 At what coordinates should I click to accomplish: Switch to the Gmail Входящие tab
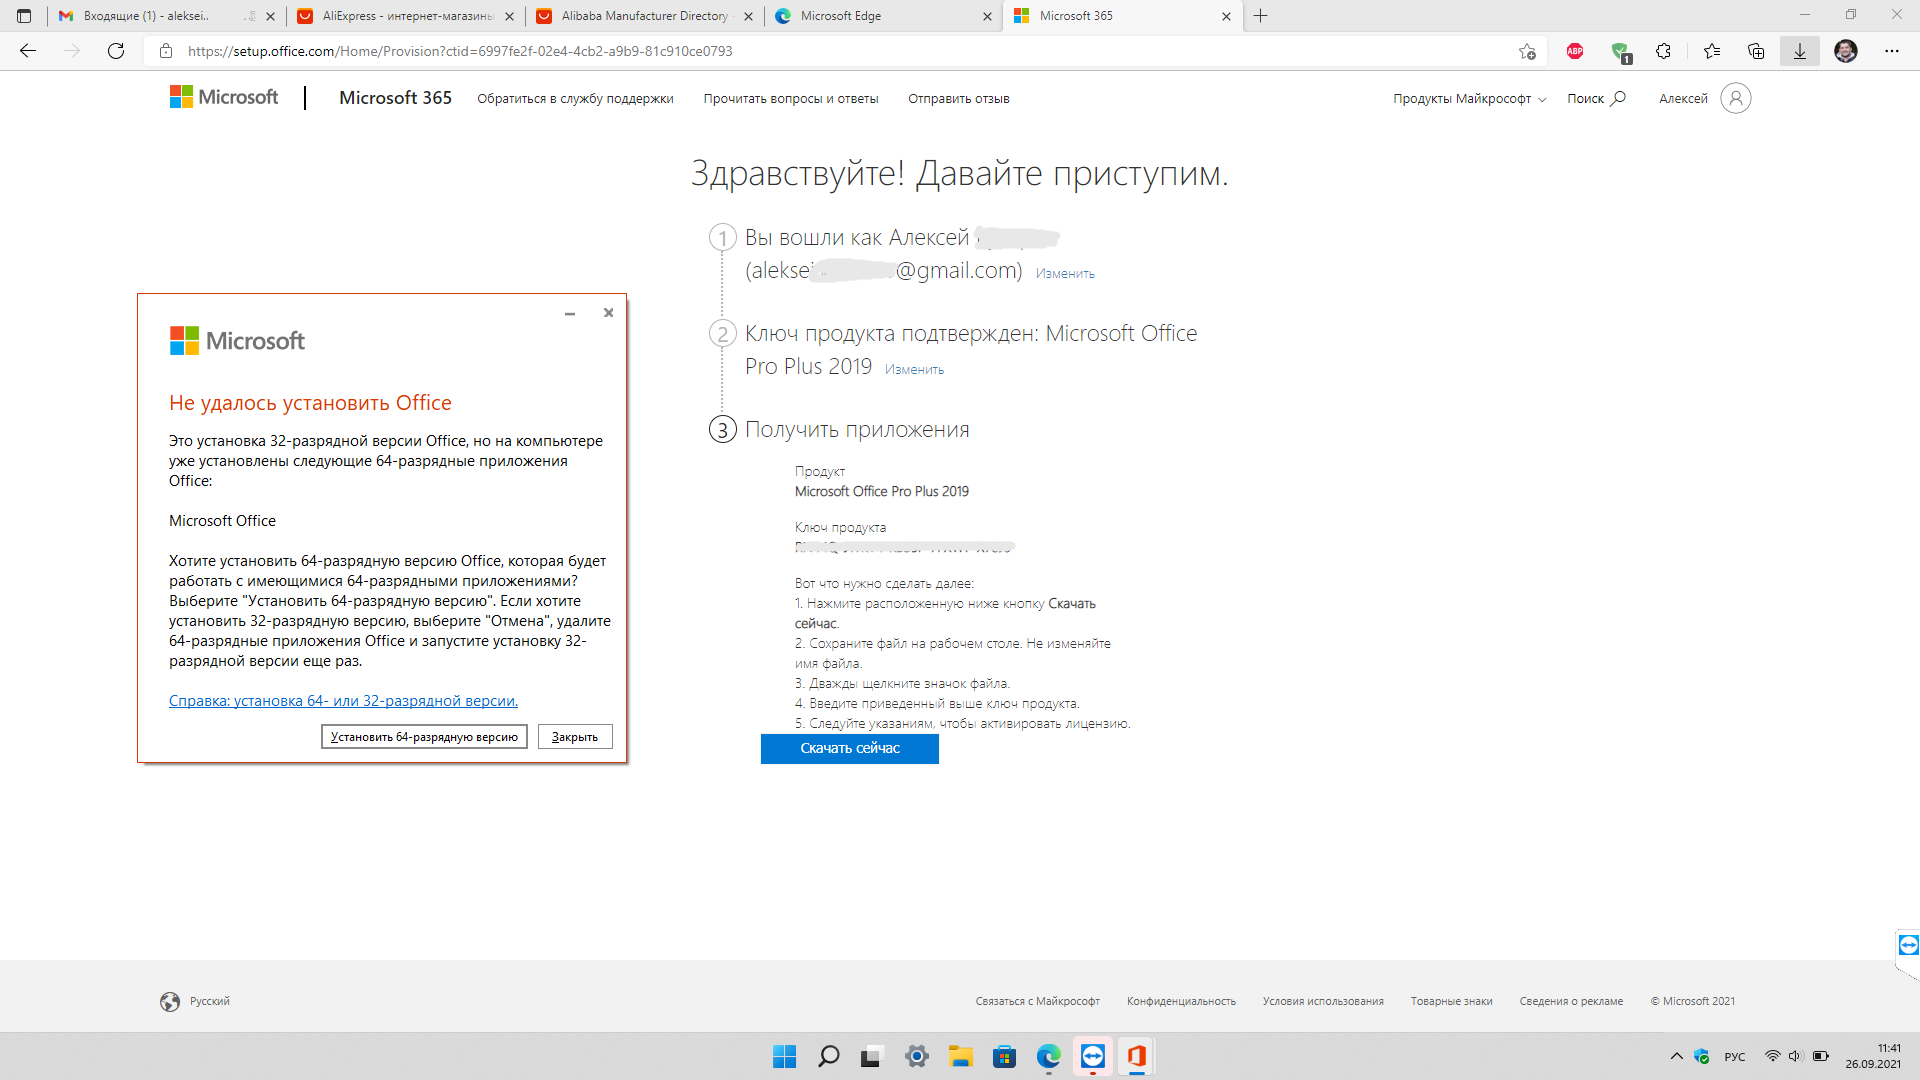(x=165, y=16)
